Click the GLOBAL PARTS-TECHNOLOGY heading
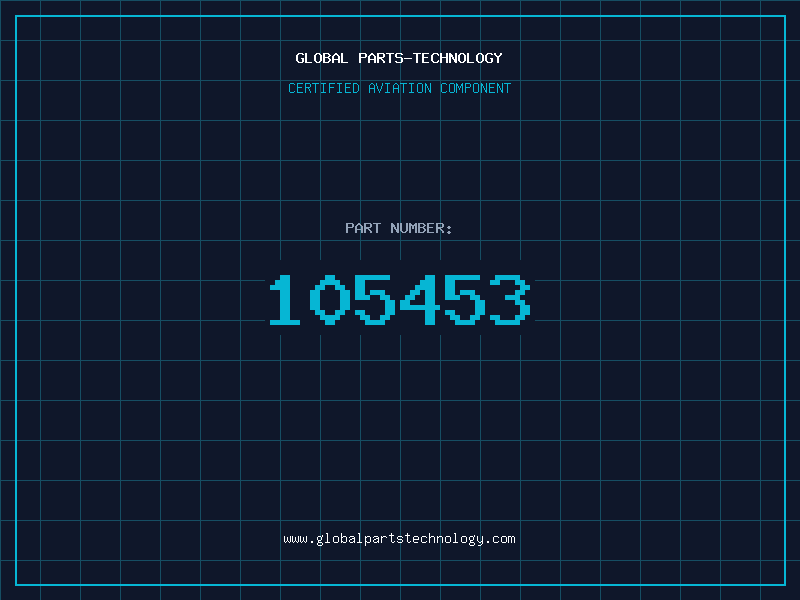800x600 pixels. click(399, 58)
